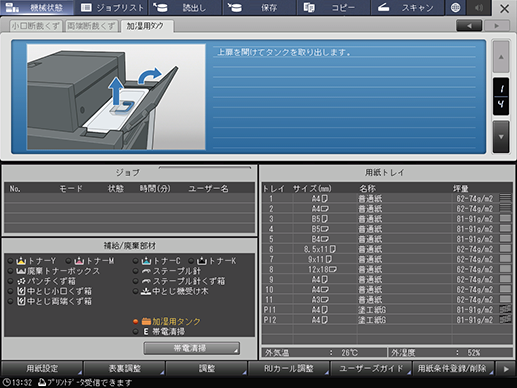The width and height of the screenshot is (517, 388).
Task: Click tray 1 paper level indicator
Action: click(x=505, y=198)
